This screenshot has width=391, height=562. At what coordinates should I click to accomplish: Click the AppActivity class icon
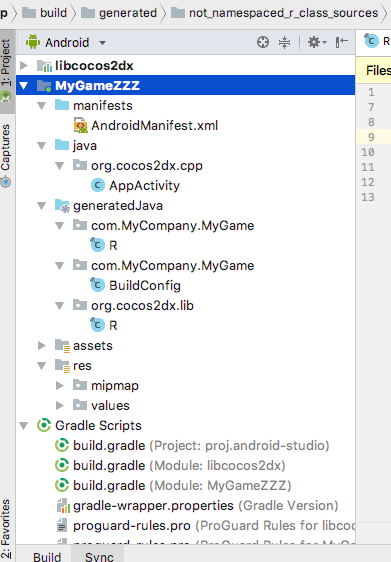tap(97, 185)
